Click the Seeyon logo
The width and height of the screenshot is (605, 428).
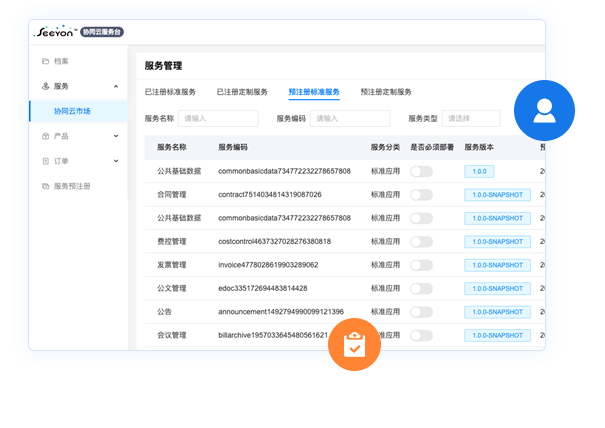click(x=56, y=32)
